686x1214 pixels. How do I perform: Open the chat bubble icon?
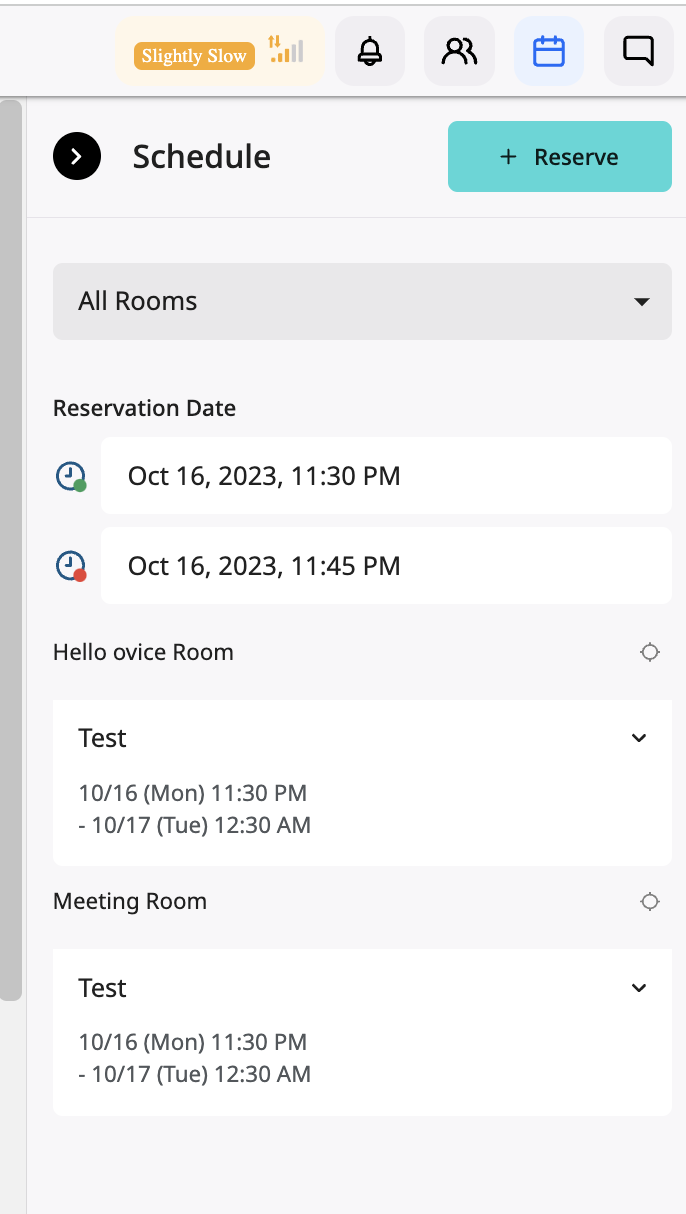(638, 51)
